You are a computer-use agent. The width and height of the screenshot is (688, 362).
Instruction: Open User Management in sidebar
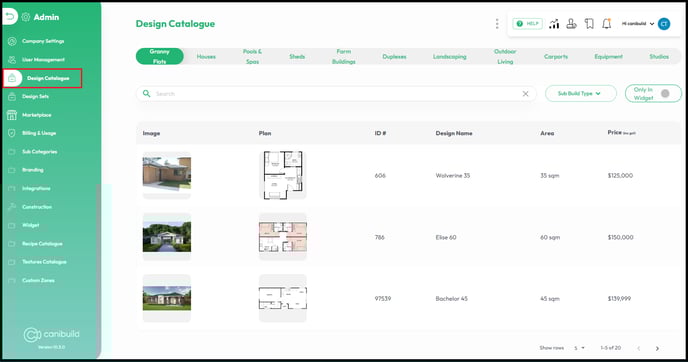coord(43,60)
